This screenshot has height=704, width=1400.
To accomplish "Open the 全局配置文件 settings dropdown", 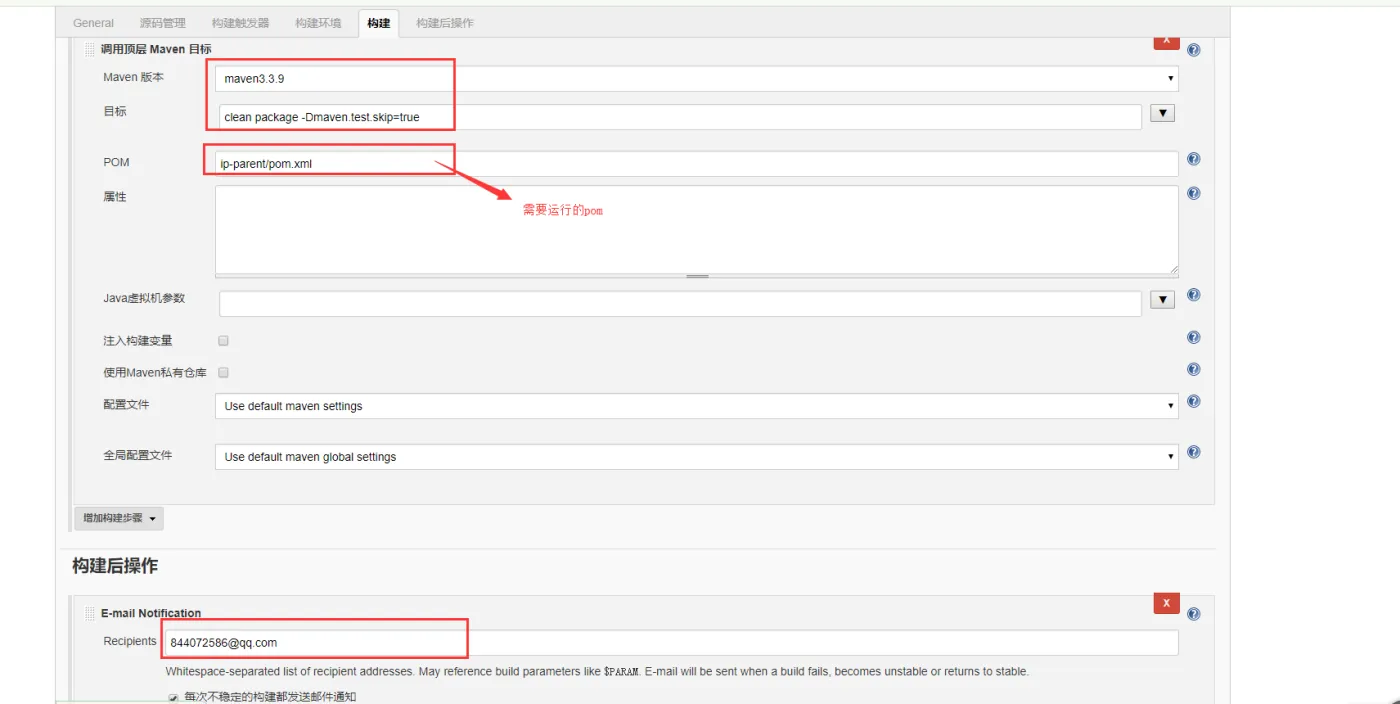I will 697,457.
